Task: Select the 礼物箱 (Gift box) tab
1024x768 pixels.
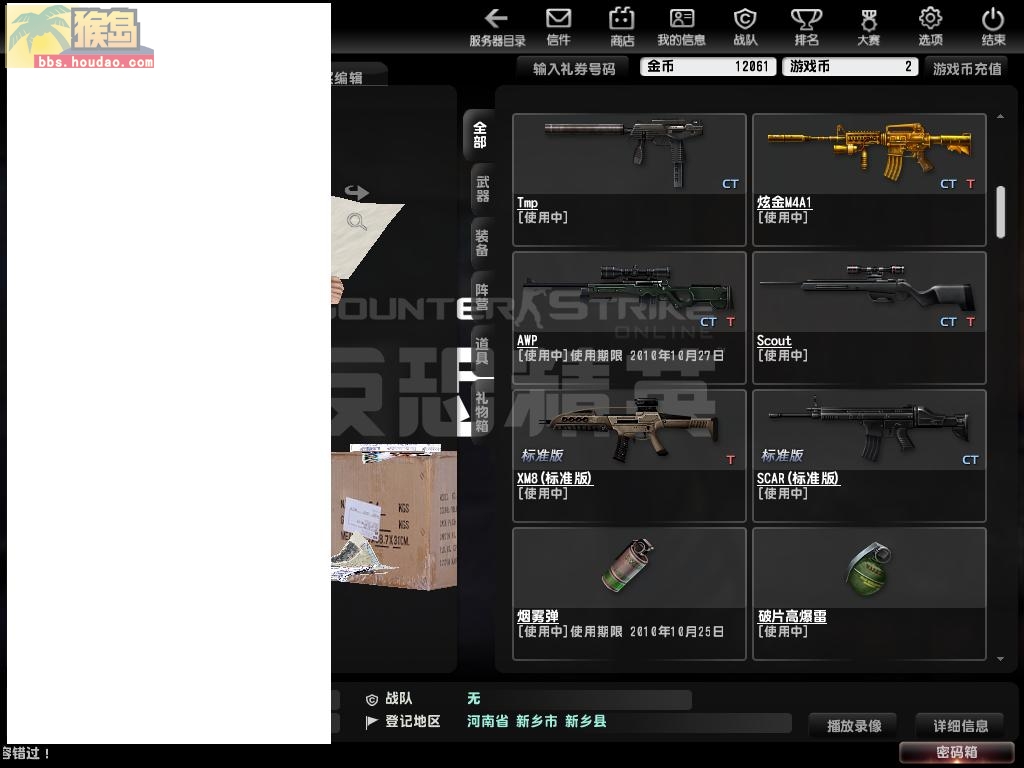Action: [x=482, y=412]
